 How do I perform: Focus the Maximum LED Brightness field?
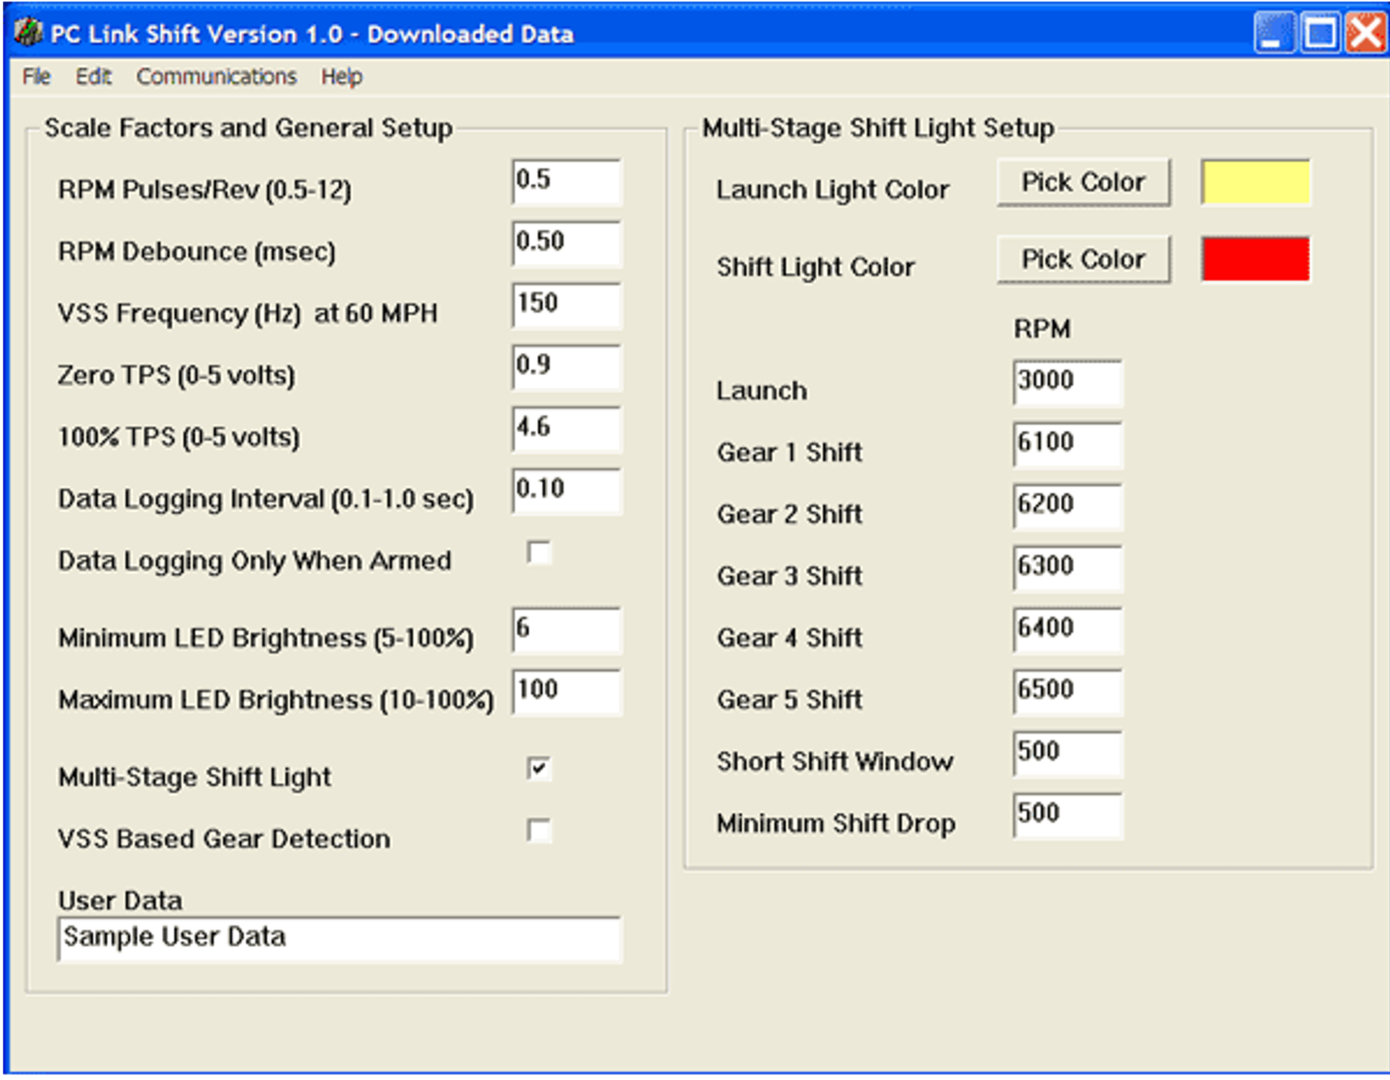point(566,693)
